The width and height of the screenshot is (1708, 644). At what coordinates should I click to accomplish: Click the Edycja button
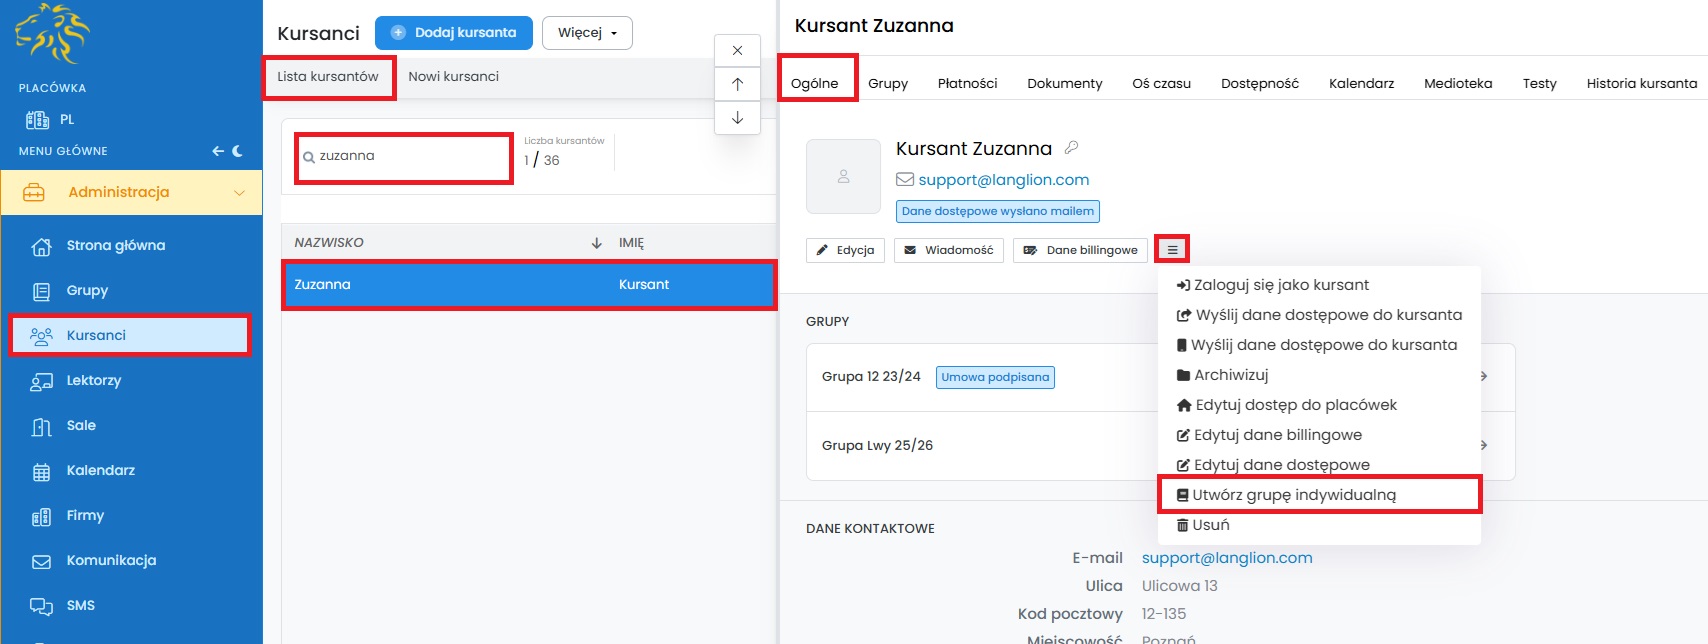click(x=846, y=250)
